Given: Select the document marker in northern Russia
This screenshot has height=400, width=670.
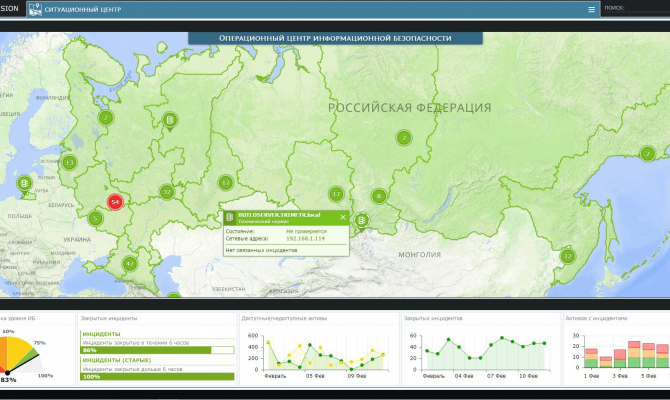Looking at the screenshot, I should click(171, 121).
